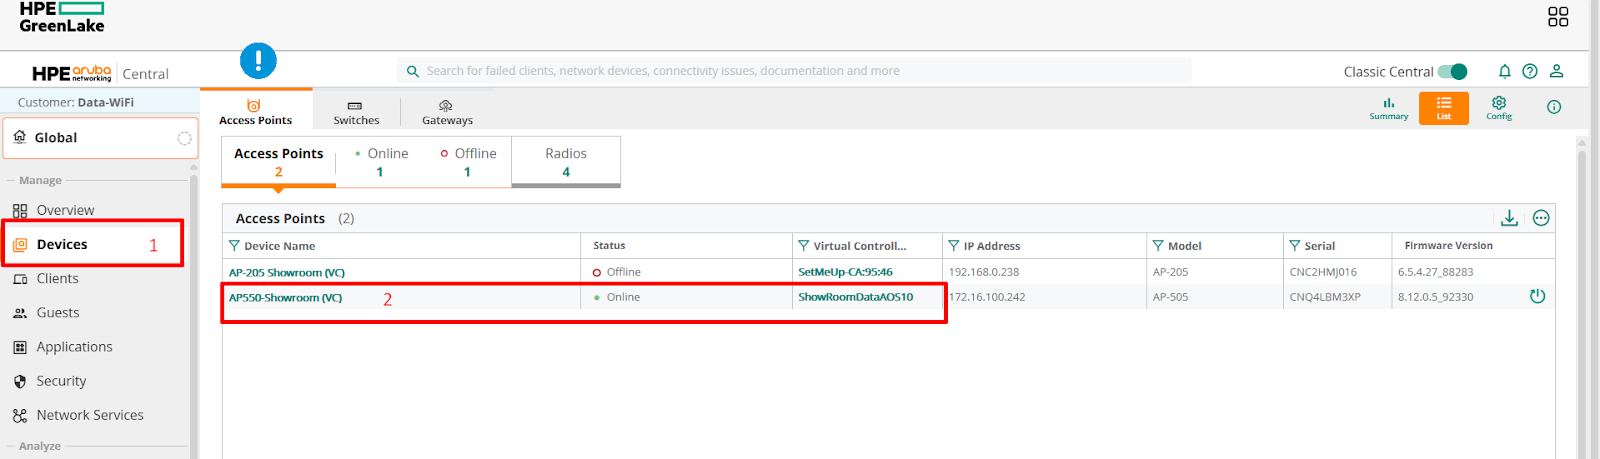Click firmware 8.12.0.5_92330
Image resolution: width=1600 pixels, height=459 pixels.
point(1435,297)
